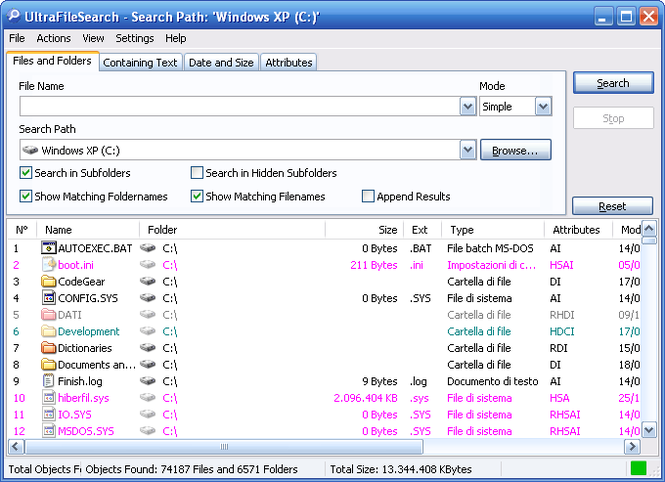The height and width of the screenshot is (482, 665).
Task: Expand the Search Path dropdown
Action: (468, 150)
